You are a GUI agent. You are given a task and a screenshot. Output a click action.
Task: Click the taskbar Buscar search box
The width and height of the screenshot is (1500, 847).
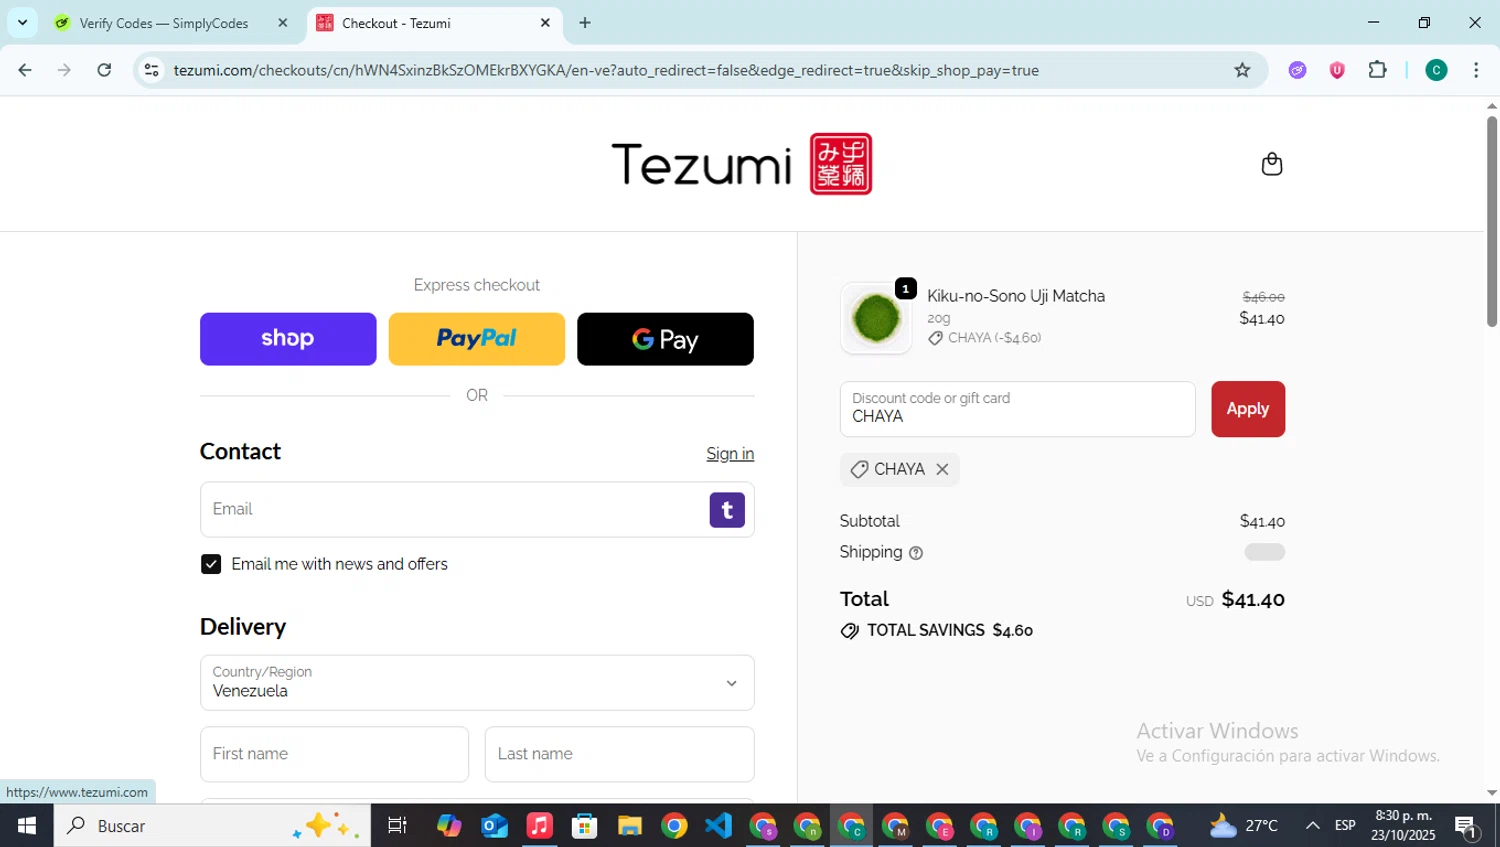pos(212,826)
